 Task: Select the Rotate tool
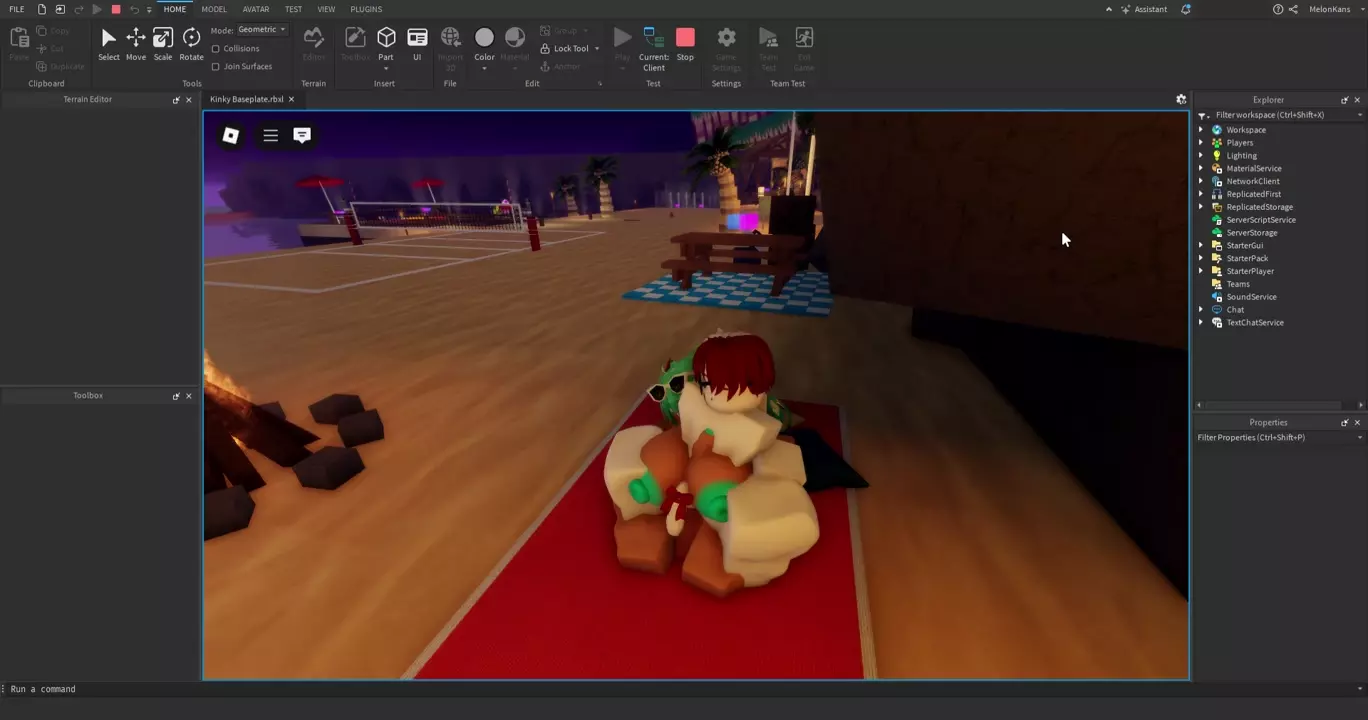coord(191,44)
